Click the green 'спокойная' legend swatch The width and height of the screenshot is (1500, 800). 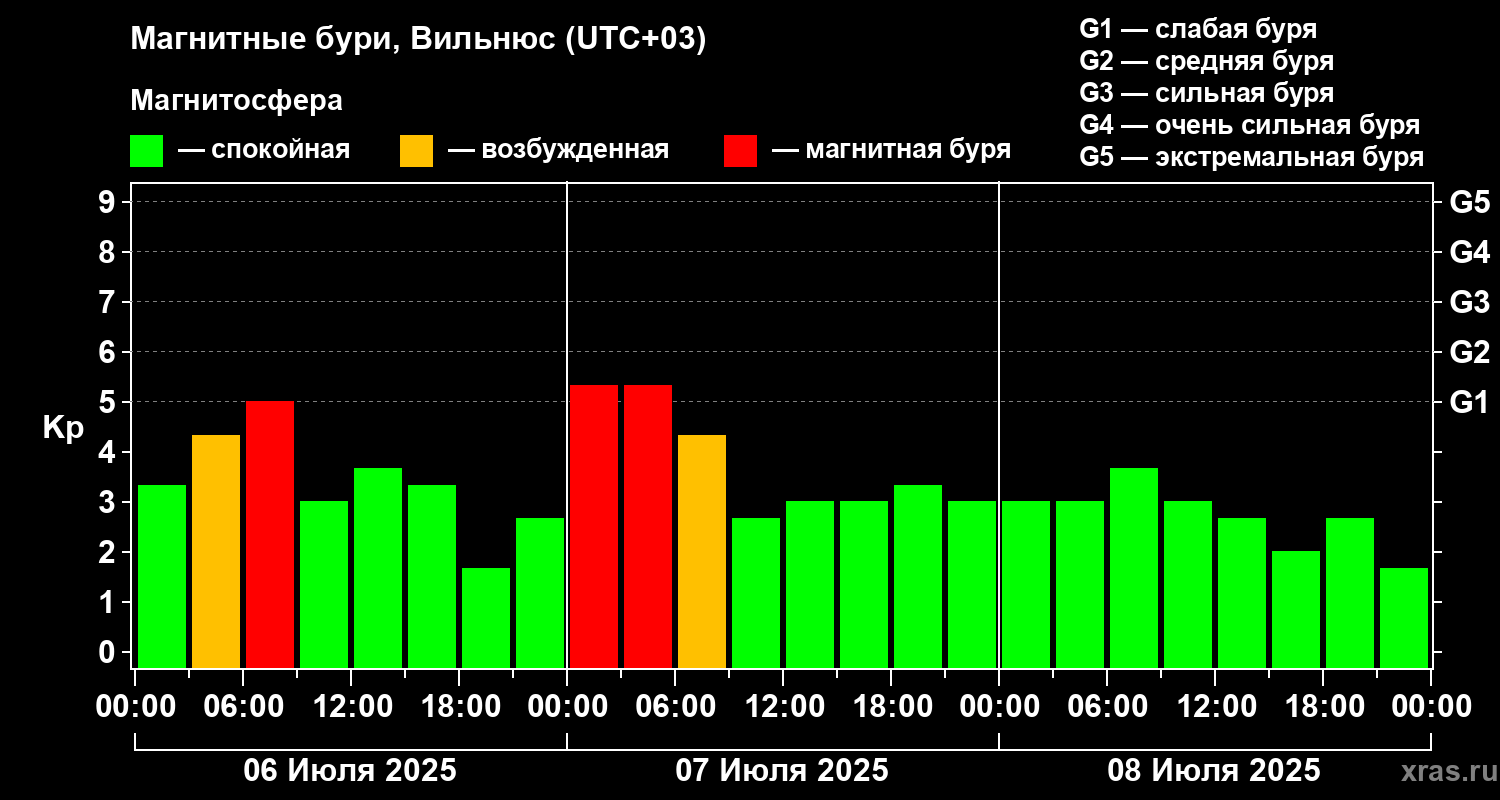click(147, 151)
